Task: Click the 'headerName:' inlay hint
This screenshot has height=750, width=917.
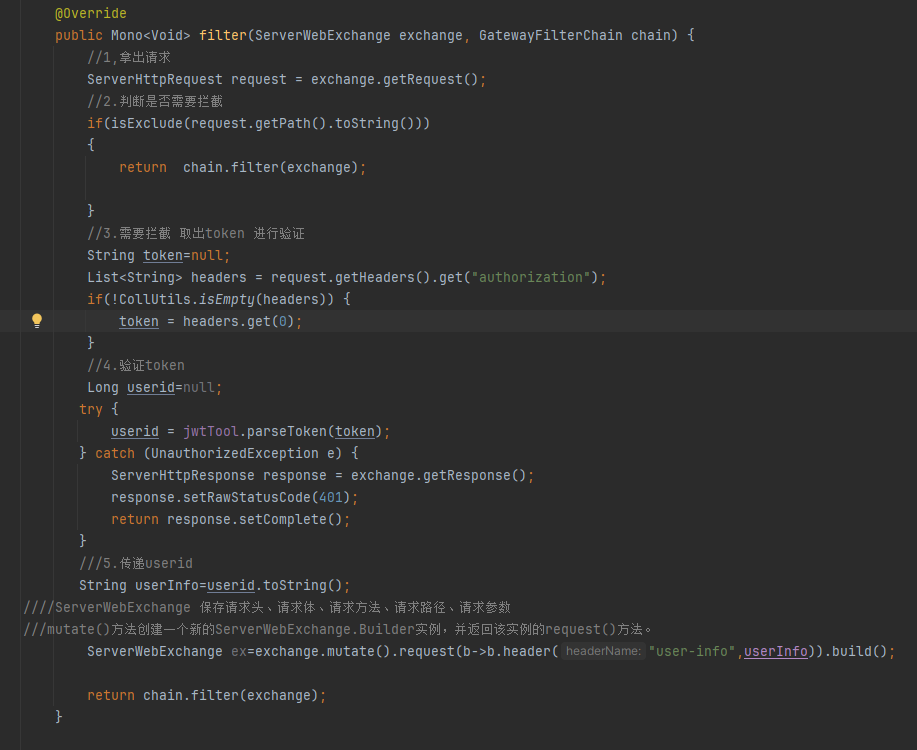Action: tap(604, 651)
